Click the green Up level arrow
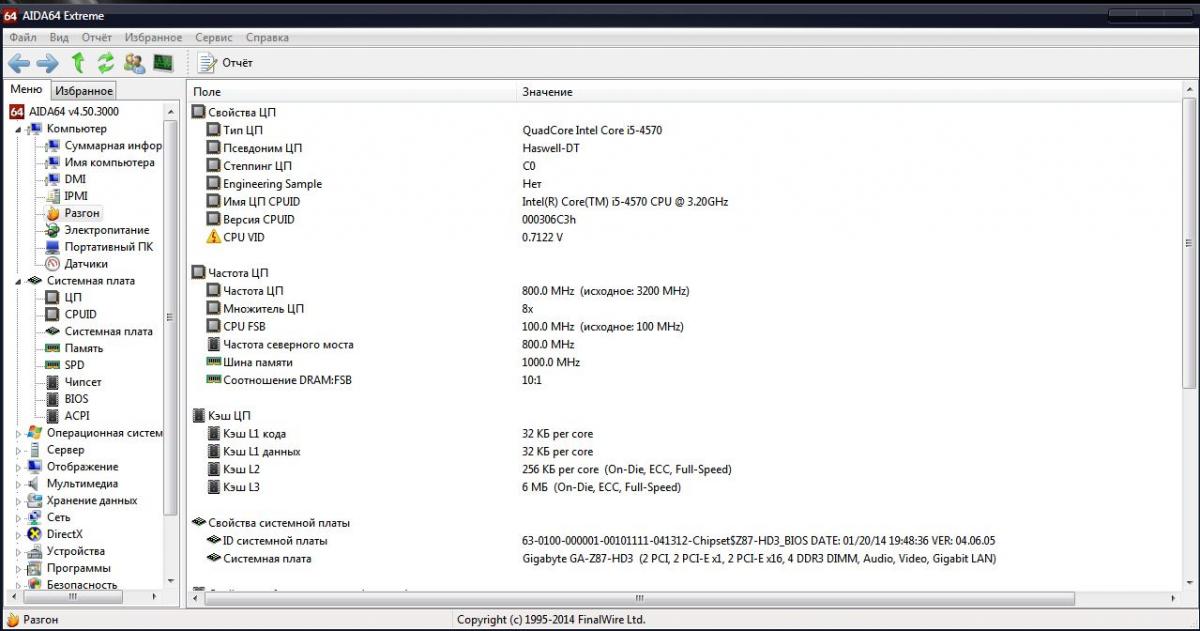 [77, 63]
